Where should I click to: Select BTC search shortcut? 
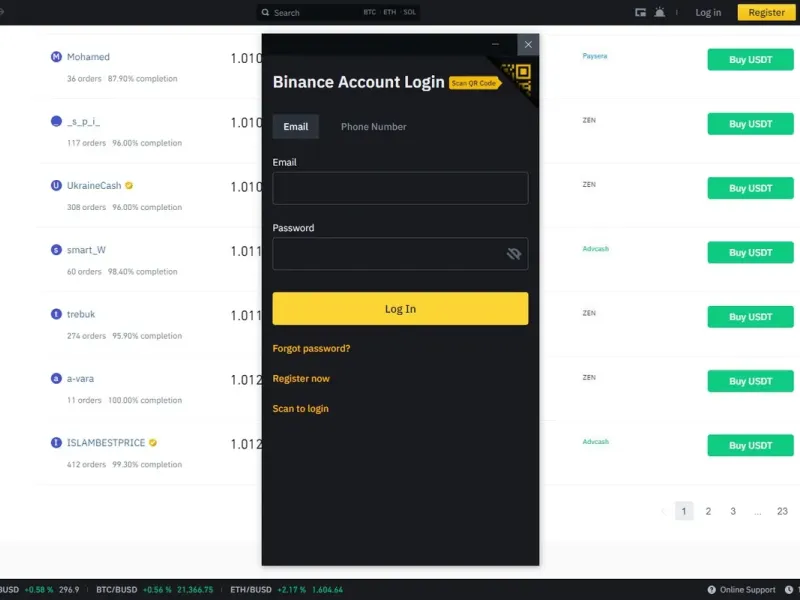[x=369, y=12]
